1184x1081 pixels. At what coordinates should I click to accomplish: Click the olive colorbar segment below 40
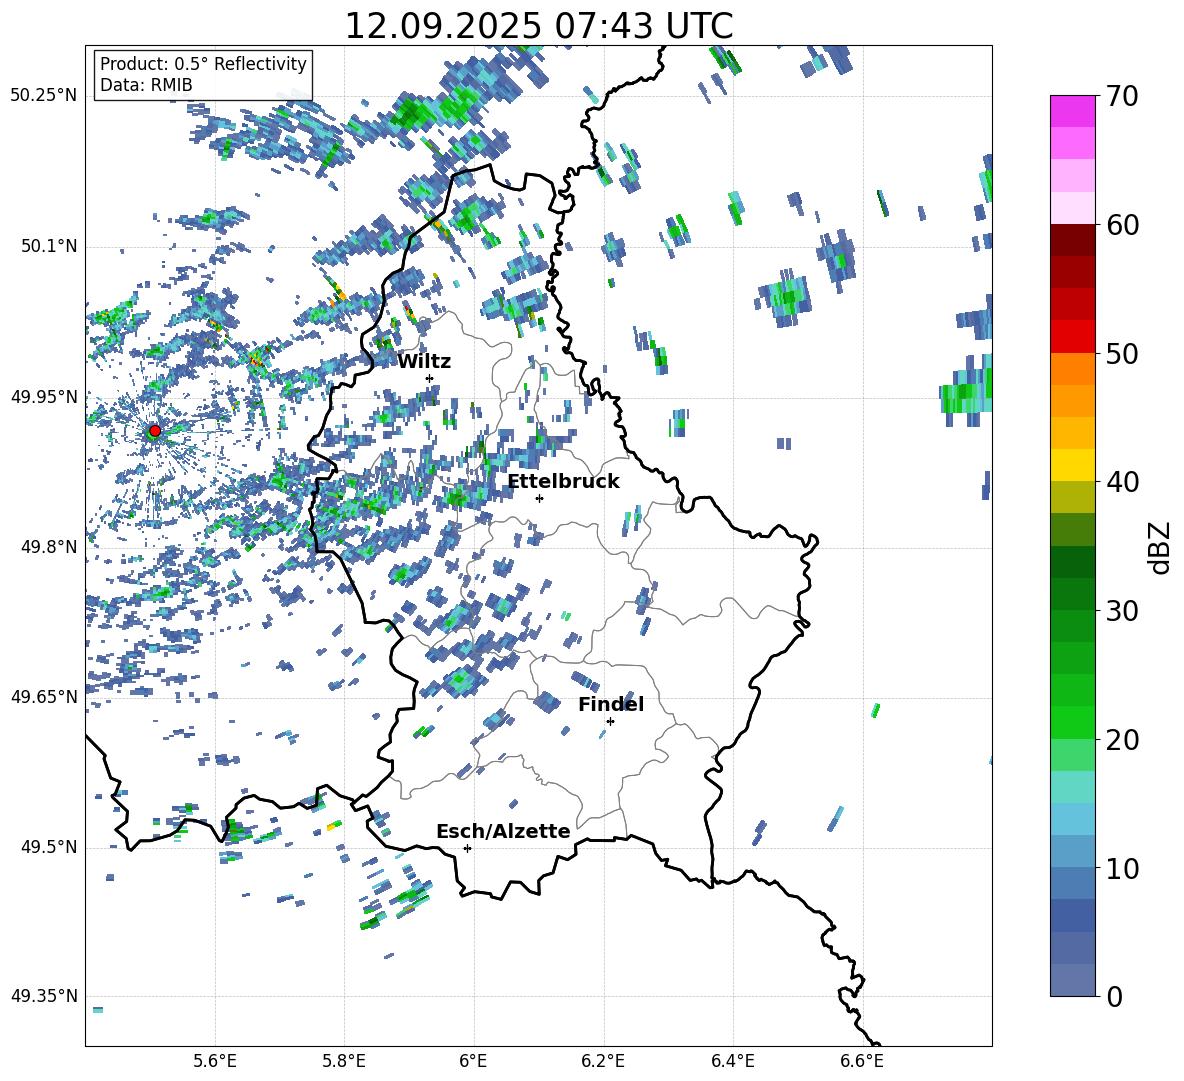(1073, 497)
